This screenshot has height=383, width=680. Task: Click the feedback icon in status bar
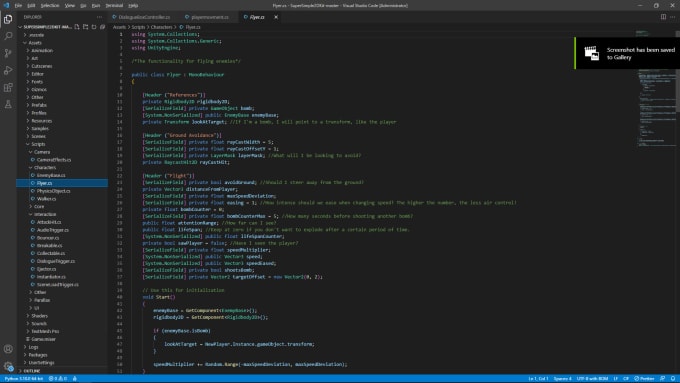pos(662,379)
